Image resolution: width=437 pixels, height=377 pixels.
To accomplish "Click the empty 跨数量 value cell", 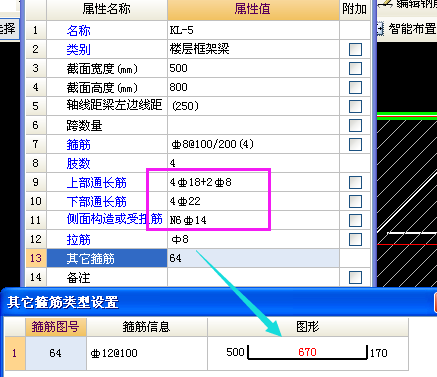I will tap(253, 125).
